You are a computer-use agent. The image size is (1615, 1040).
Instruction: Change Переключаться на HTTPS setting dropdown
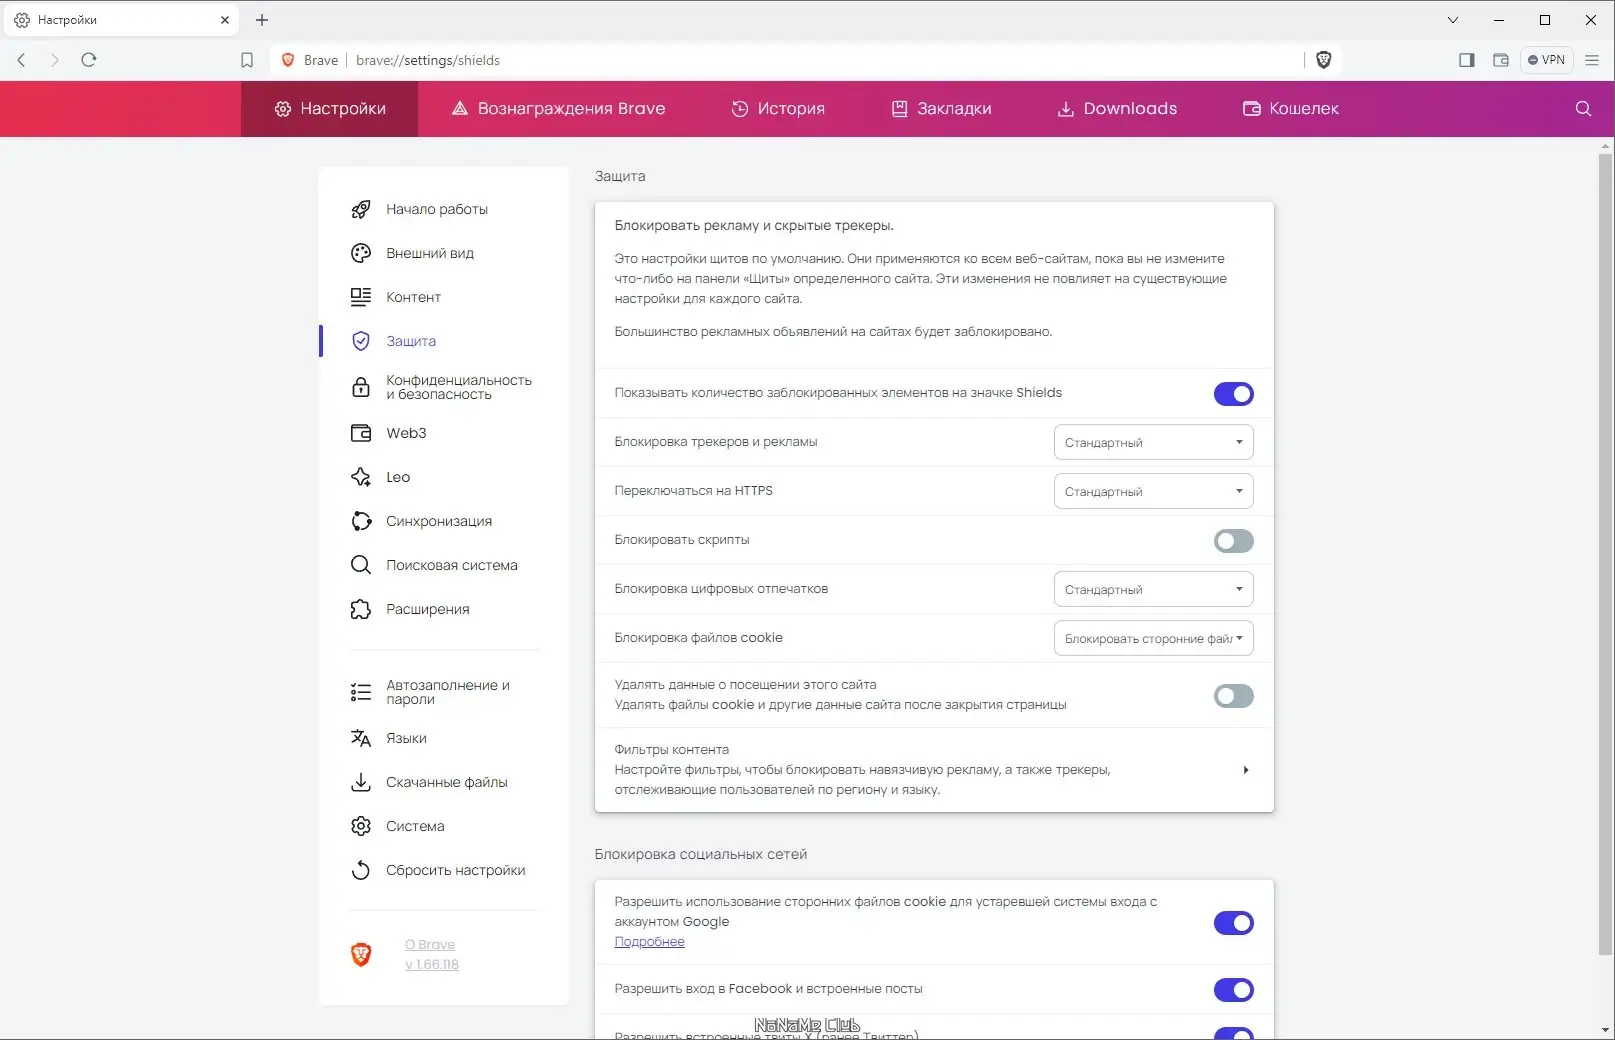(x=1152, y=491)
